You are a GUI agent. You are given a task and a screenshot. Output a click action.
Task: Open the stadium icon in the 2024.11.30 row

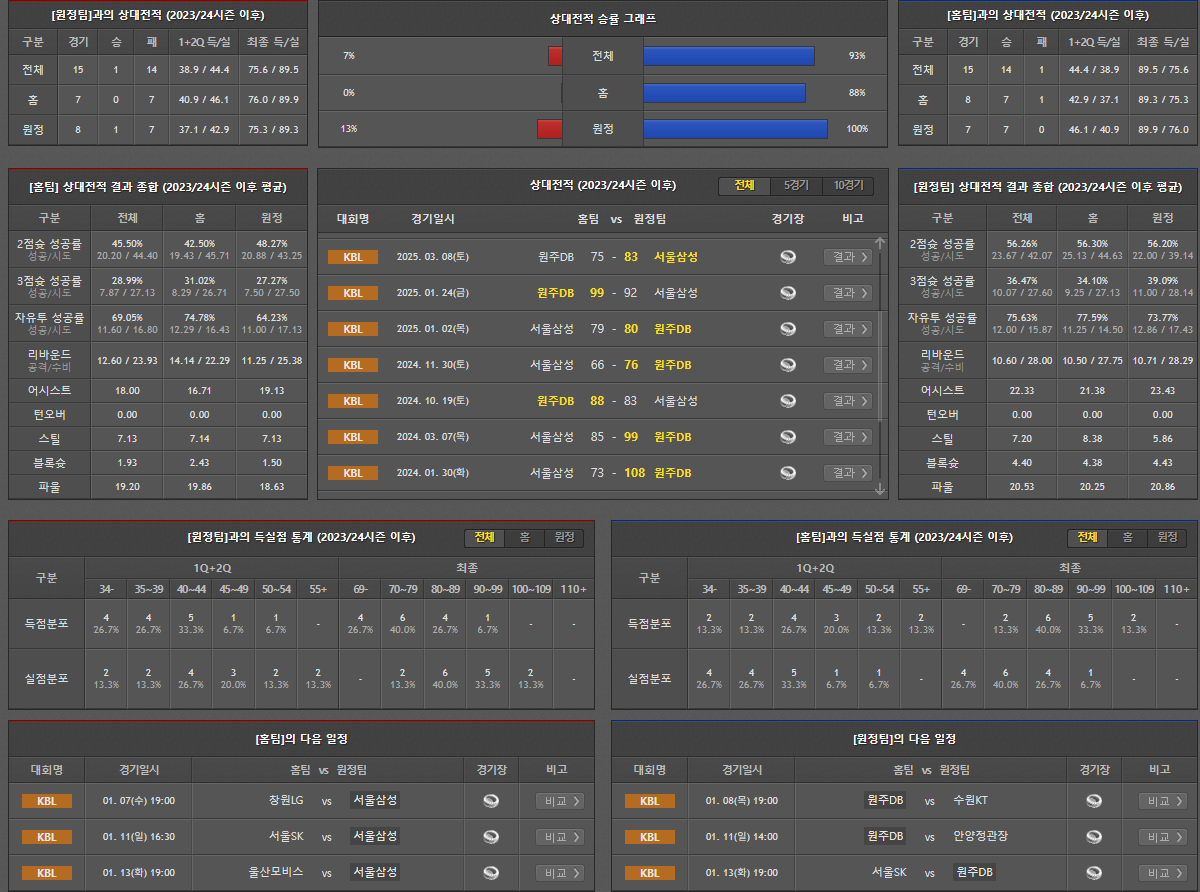coord(788,365)
